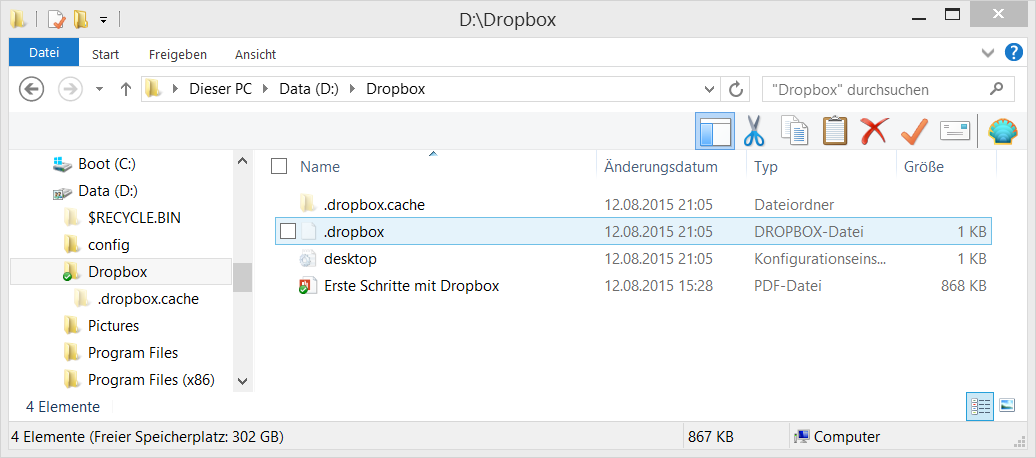Click the search magnifier icon
Screen dimensions: 1036x458
click(x=998, y=89)
